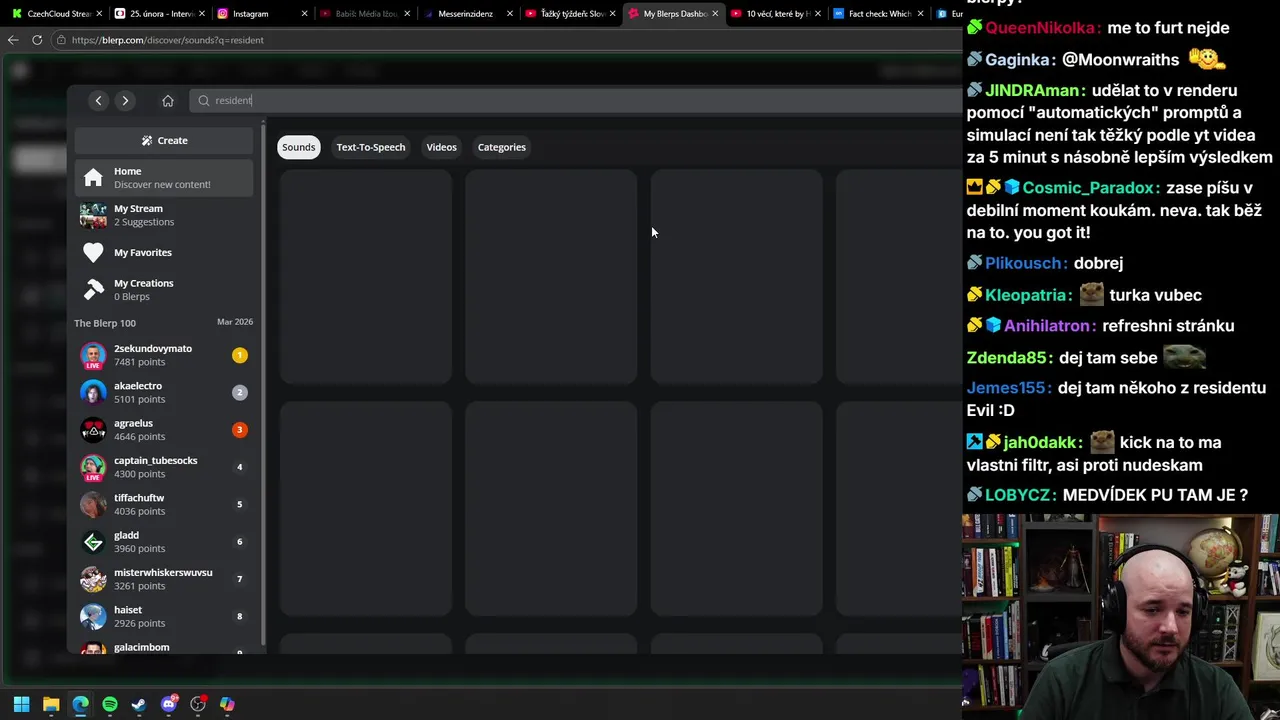Open File Explorer from taskbar

51,704
